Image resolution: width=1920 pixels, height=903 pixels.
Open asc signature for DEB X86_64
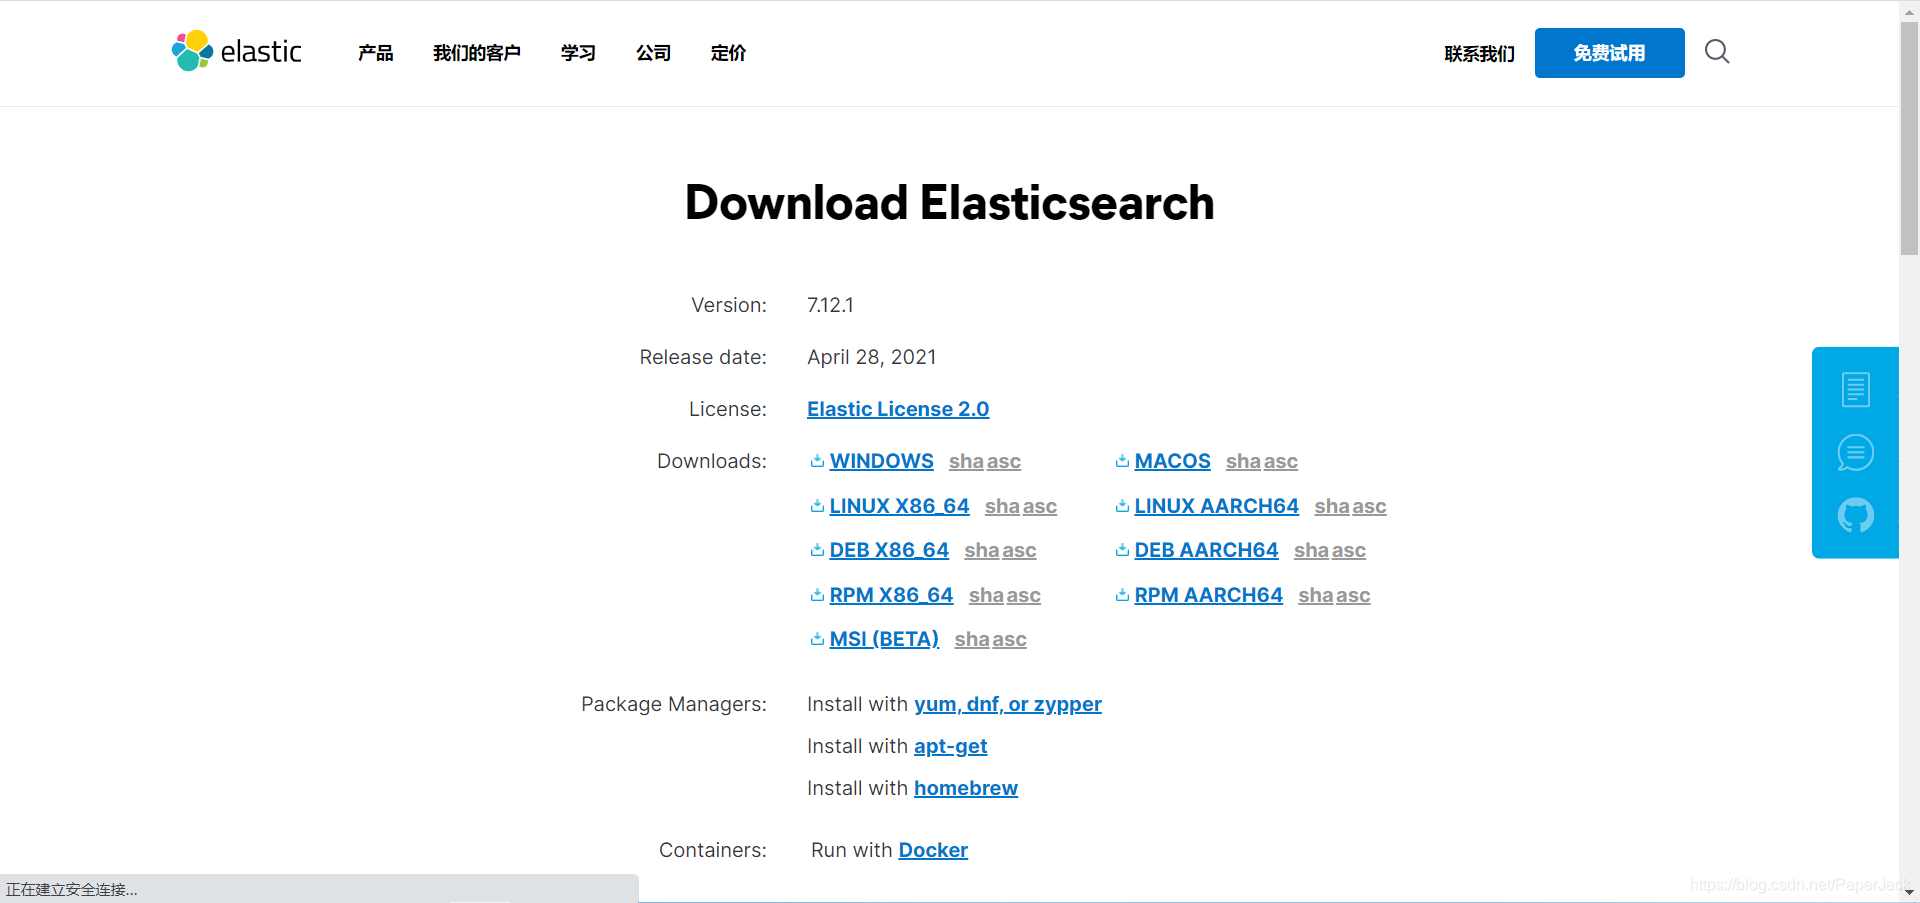1019,550
